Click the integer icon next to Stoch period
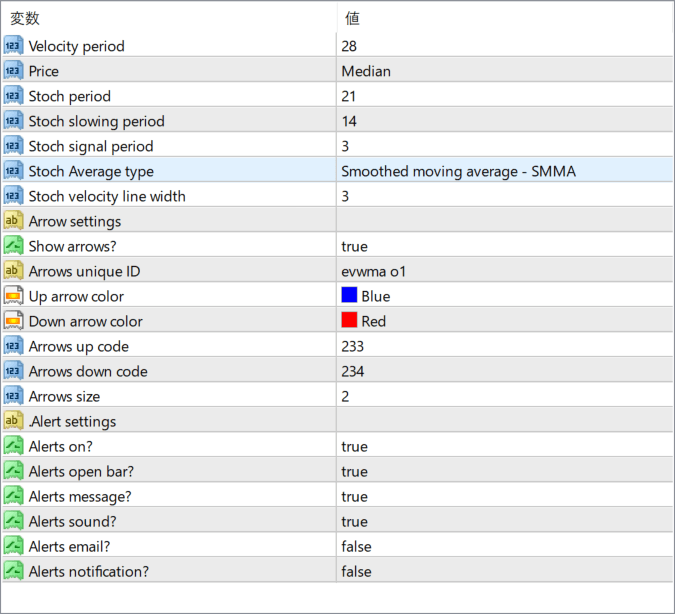 coord(13,96)
